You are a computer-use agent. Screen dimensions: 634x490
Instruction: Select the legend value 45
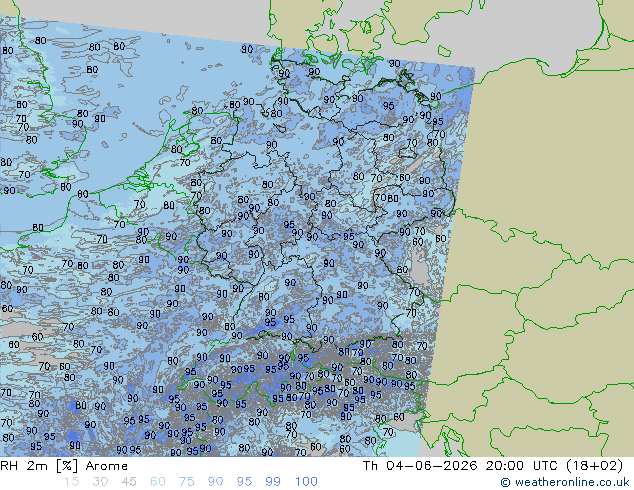tap(129, 482)
